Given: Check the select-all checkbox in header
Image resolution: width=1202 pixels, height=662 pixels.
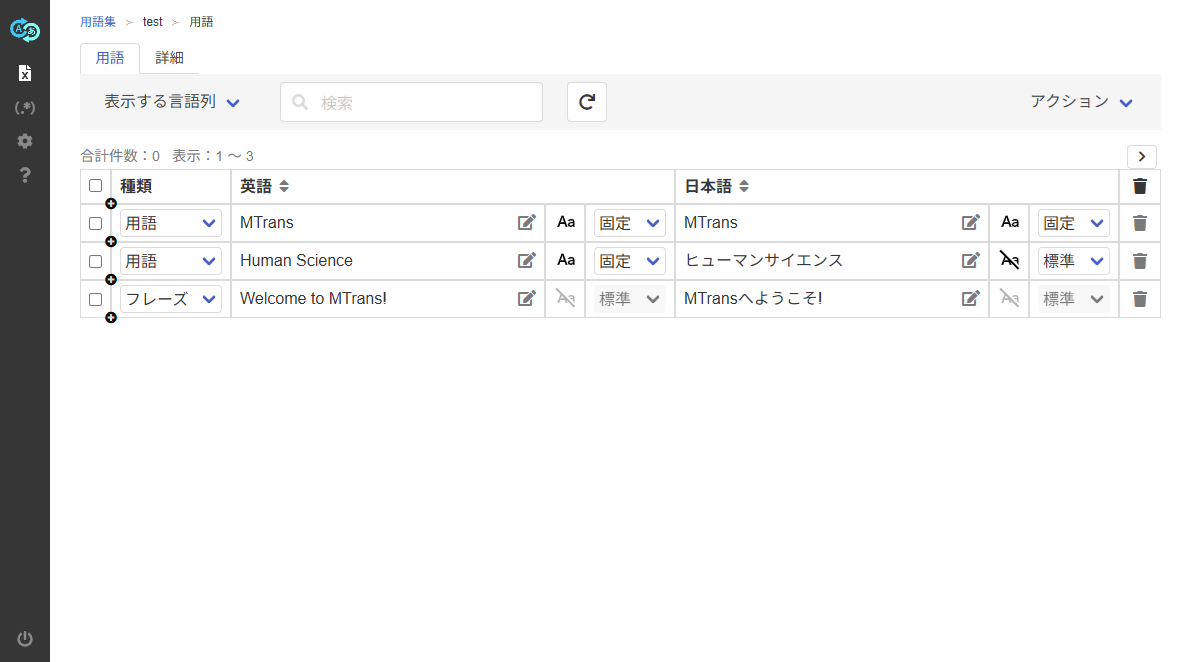Looking at the screenshot, I should coord(95,186).
